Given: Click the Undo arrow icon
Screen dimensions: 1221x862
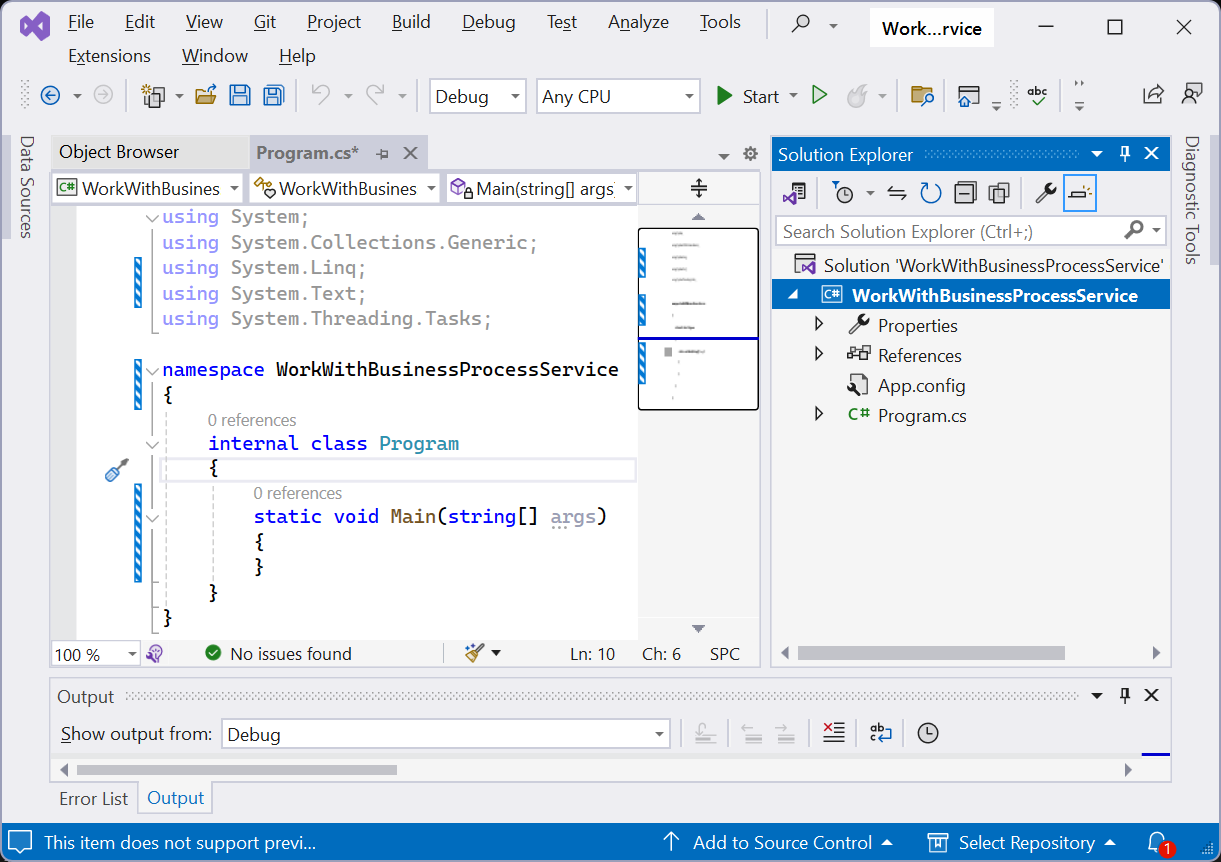Looking at the screenshot, I should [x=321, y=95].
